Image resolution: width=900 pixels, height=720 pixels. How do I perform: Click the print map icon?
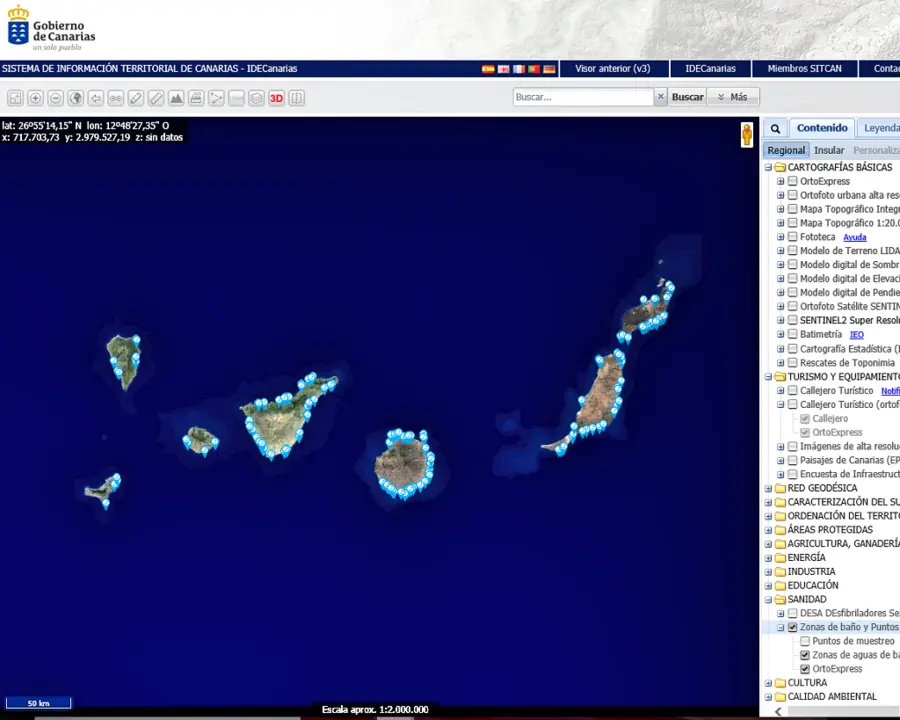click(196, 98)
